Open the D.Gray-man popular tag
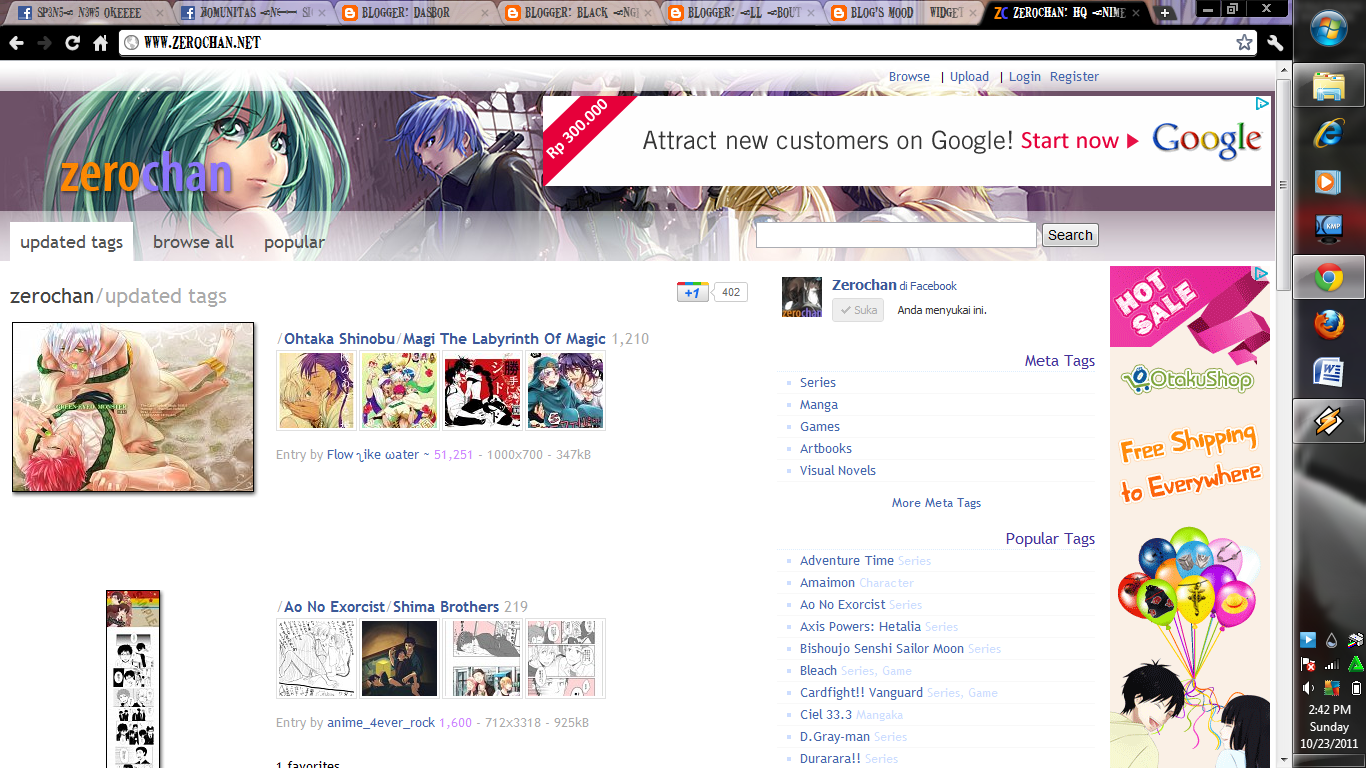The image size is (1366, 768). (835, 737)
